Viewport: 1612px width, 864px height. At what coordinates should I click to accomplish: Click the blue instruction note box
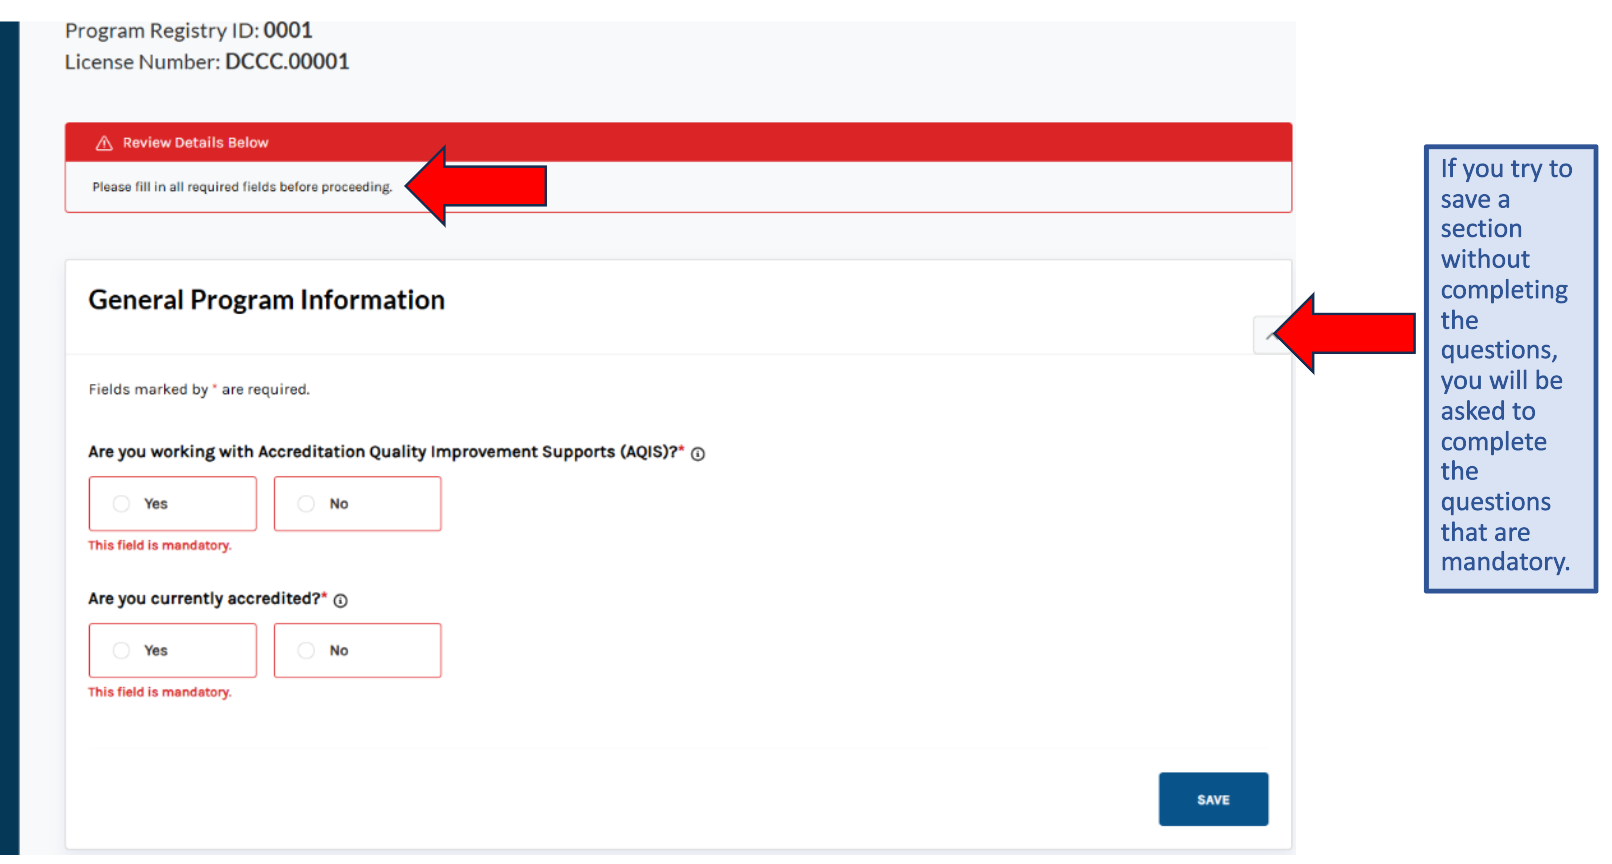[1509, 368]
